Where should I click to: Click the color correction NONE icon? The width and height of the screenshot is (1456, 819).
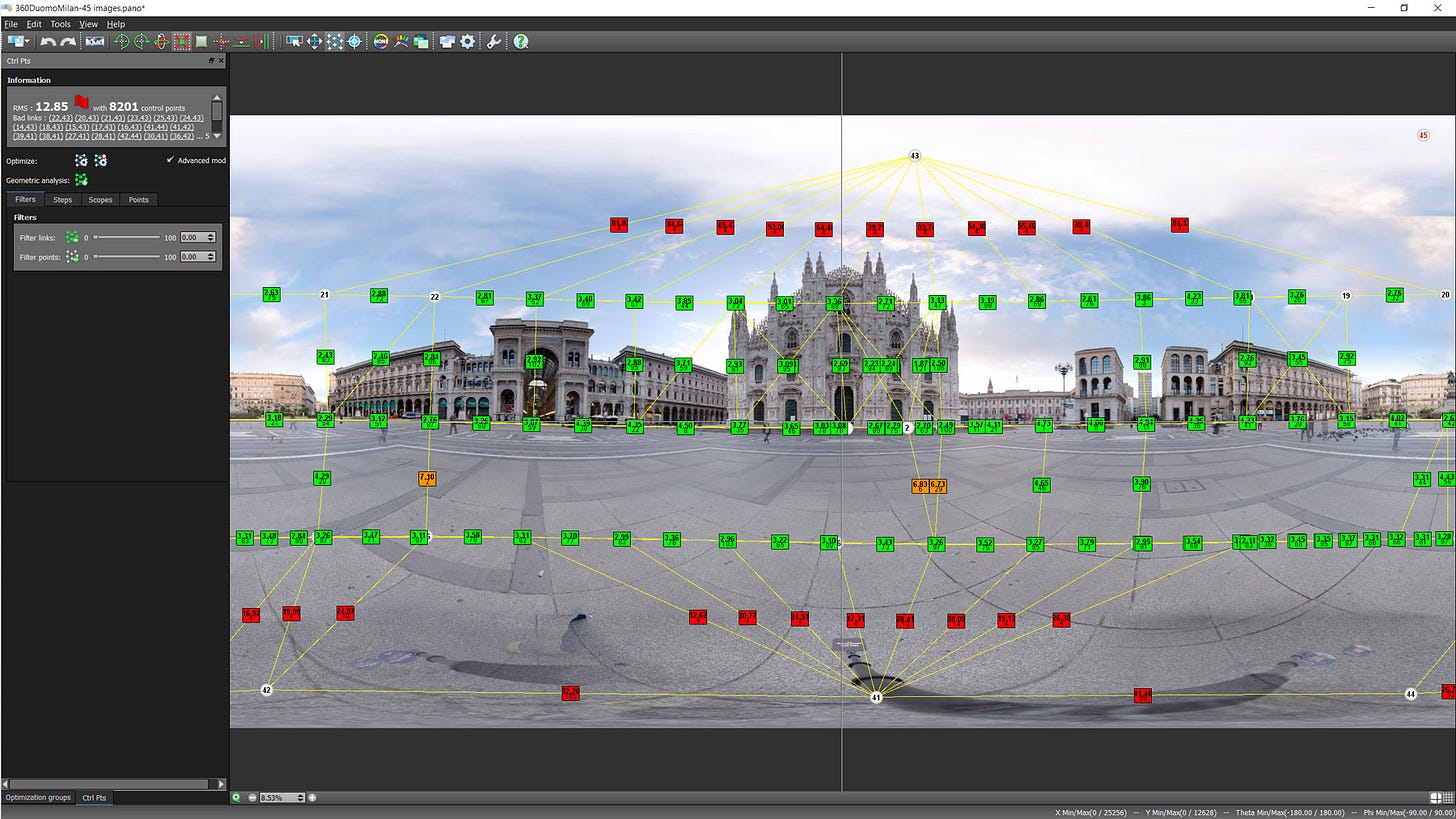(x=380, y=41)
